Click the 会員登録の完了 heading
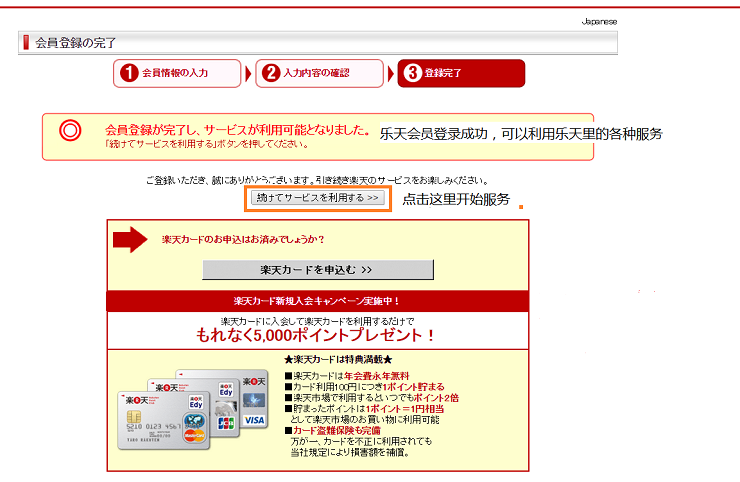 pos(76,43)
